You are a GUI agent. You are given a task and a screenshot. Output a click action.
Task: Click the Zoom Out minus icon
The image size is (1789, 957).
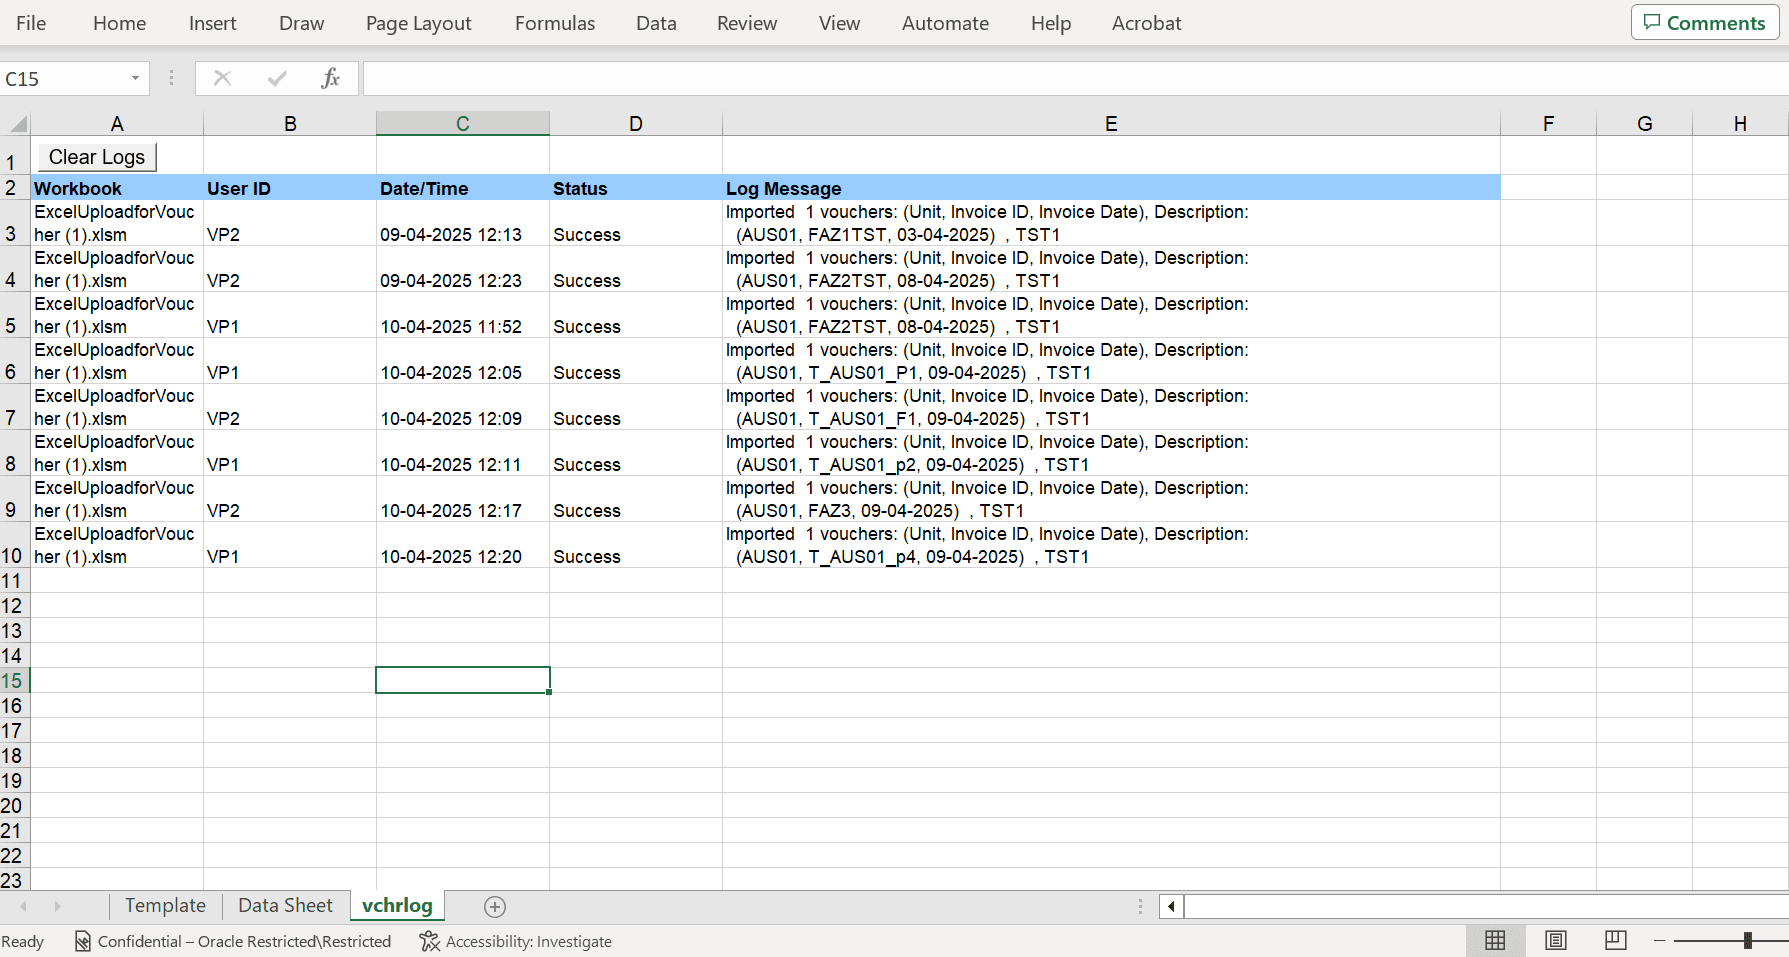1659,941
